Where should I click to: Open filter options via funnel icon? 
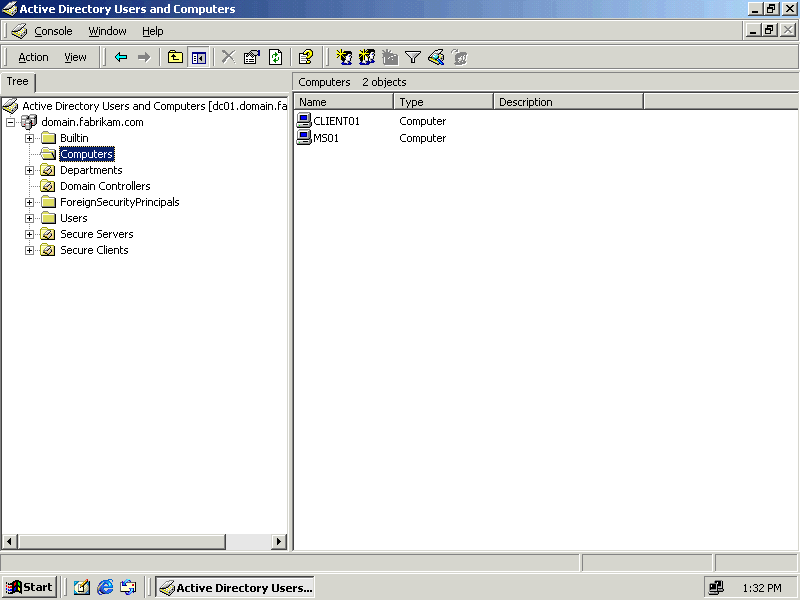(412, 57)
